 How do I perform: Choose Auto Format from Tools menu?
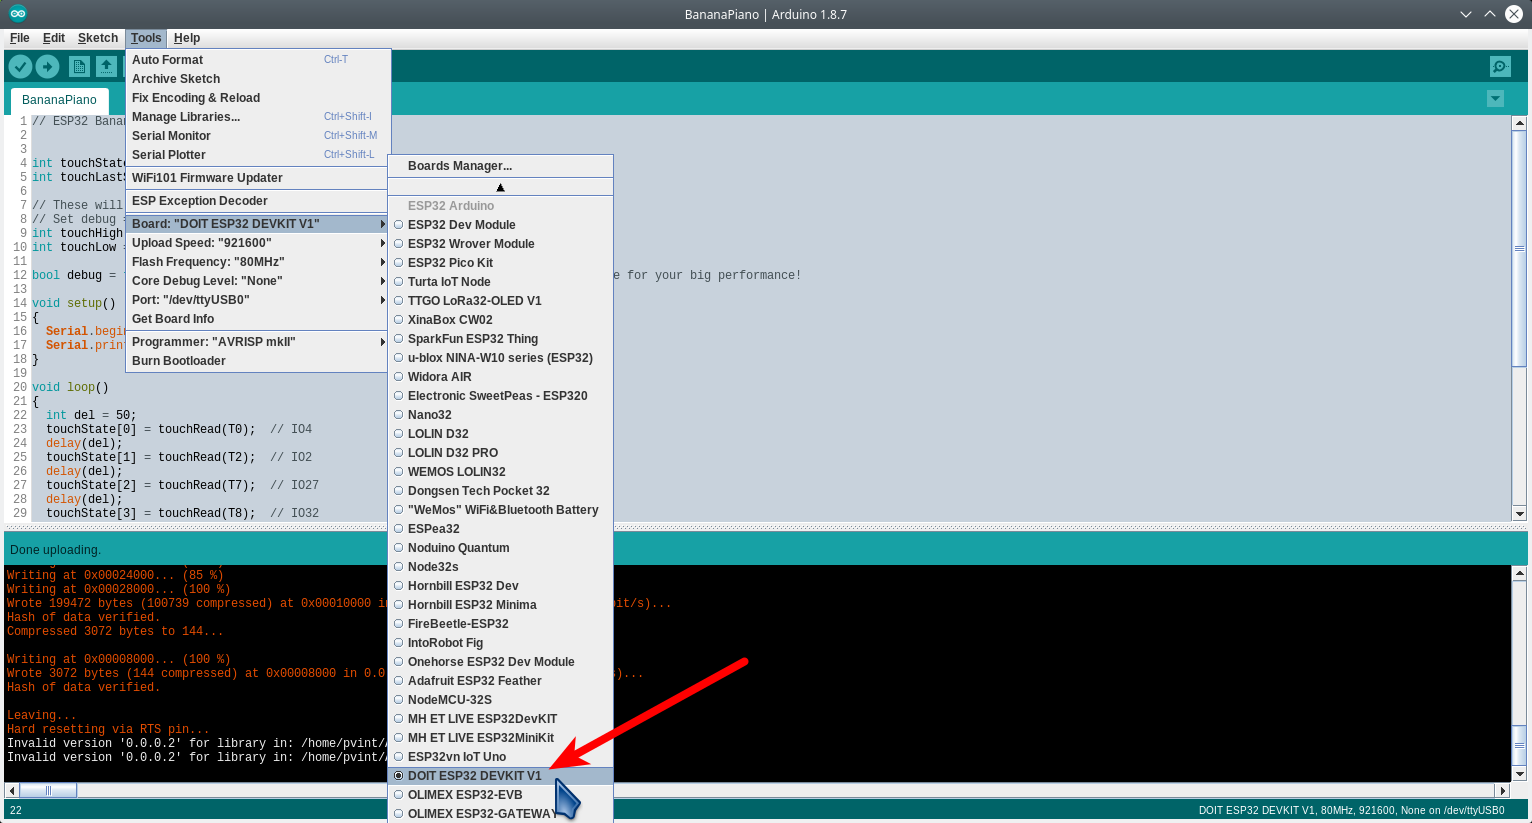click(x=258, y=60)
